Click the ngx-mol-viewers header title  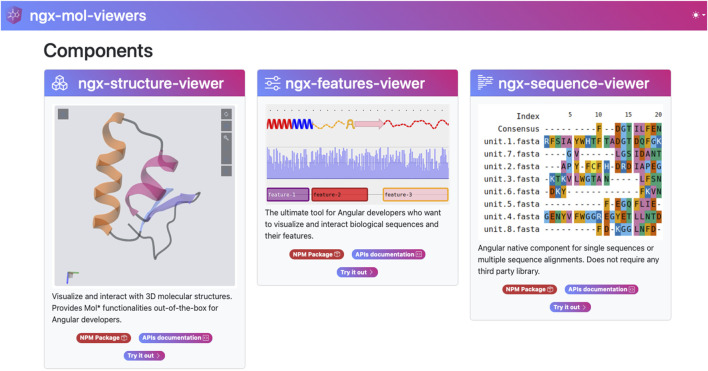[x=88, y=16]
